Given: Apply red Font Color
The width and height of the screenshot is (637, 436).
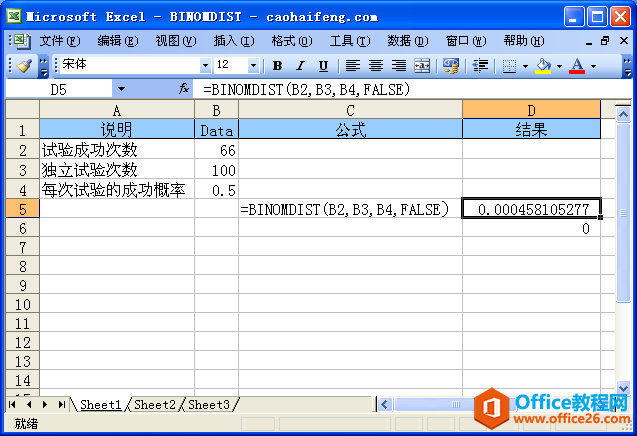Looking at the screenshot, I should [x=577, y=65].
